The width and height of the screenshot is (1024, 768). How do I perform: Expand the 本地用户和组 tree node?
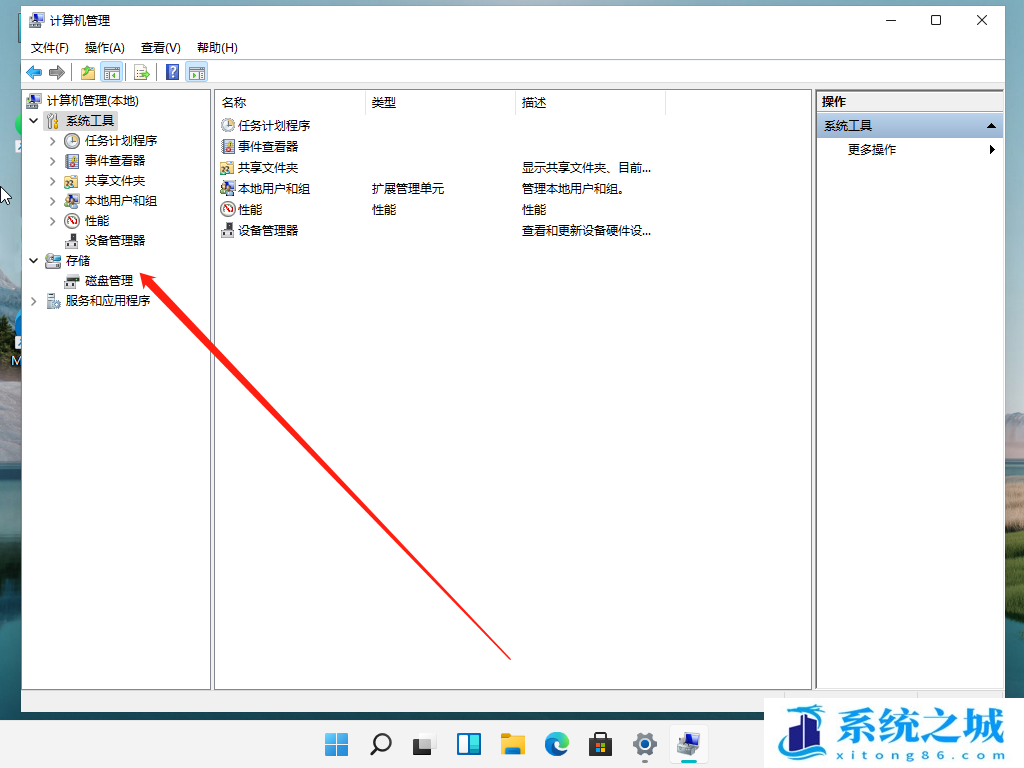[52, 201]
